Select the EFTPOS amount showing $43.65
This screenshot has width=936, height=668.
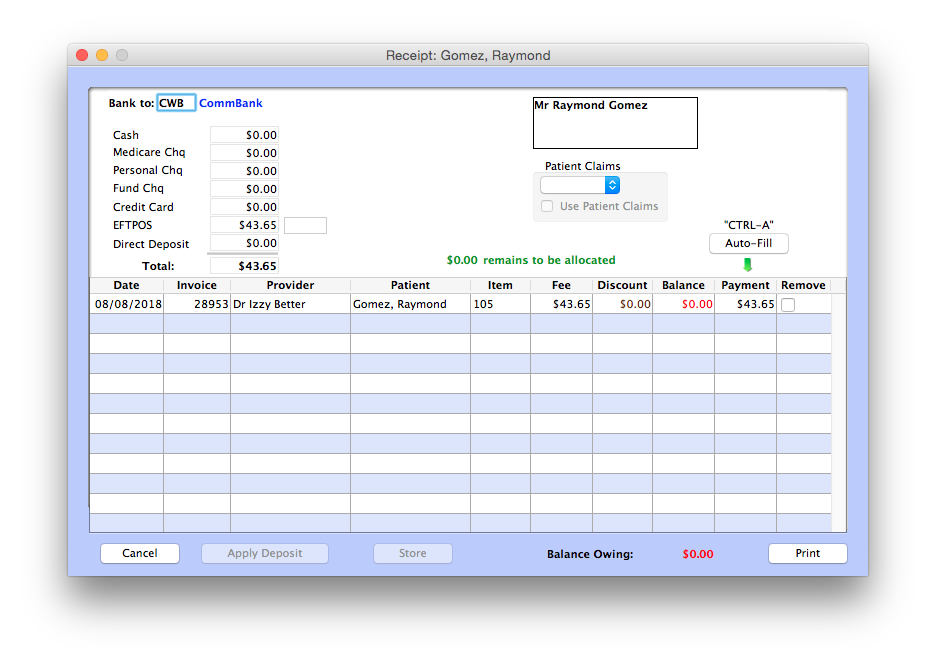tap(243, 225)
